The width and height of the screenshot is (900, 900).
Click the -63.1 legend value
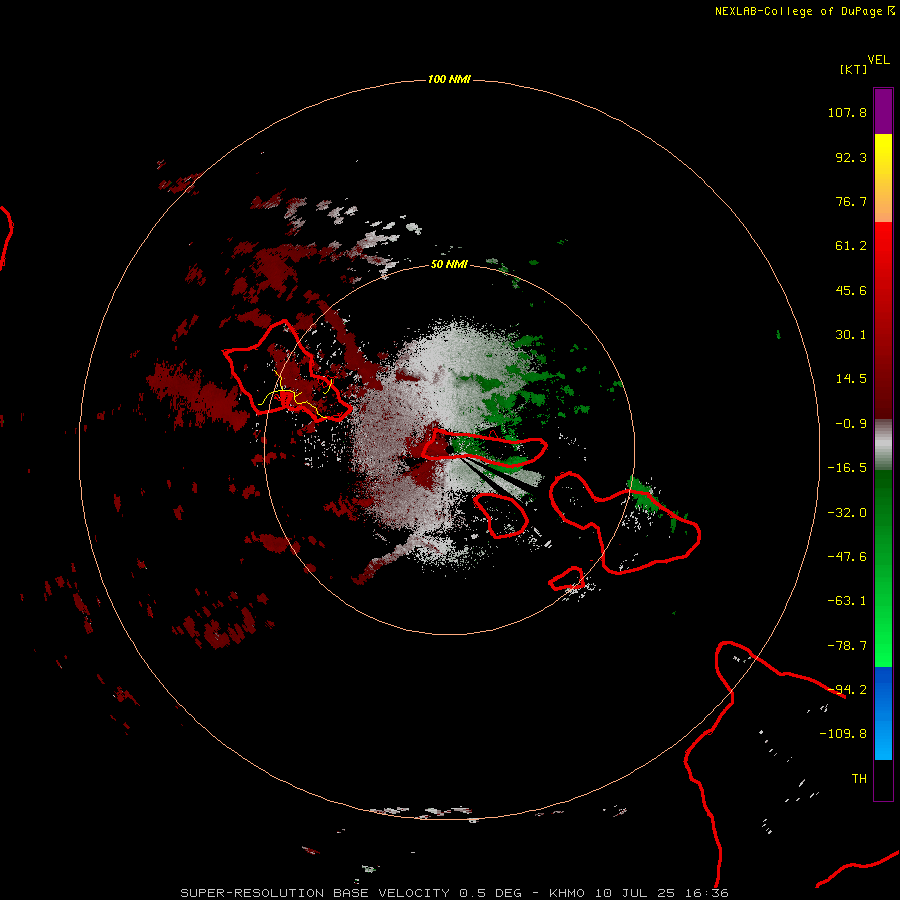[x=847, y=601]
